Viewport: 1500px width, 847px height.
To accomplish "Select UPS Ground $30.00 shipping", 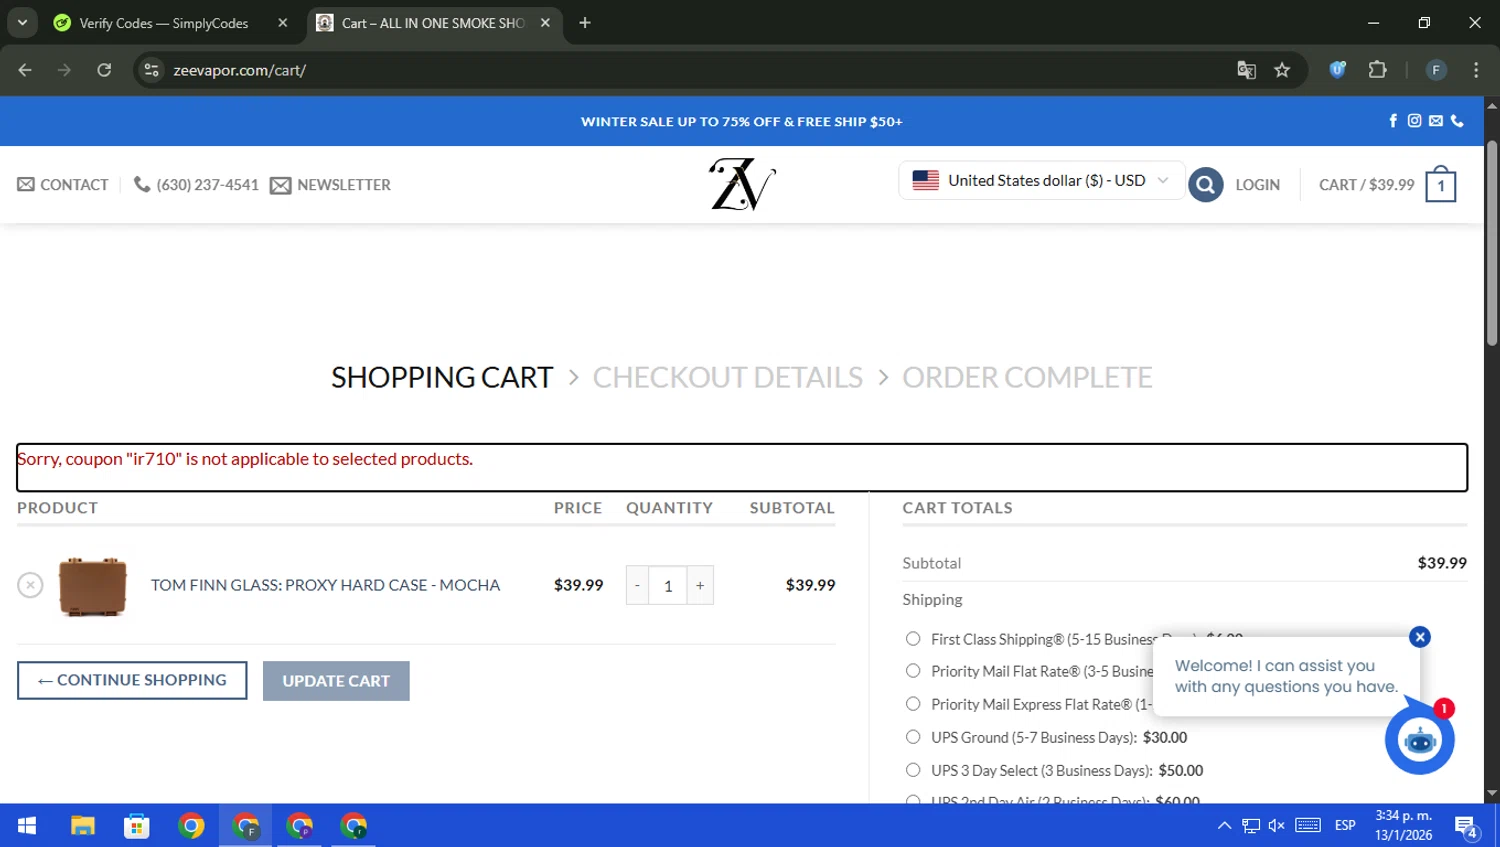I will pos(913,737).
